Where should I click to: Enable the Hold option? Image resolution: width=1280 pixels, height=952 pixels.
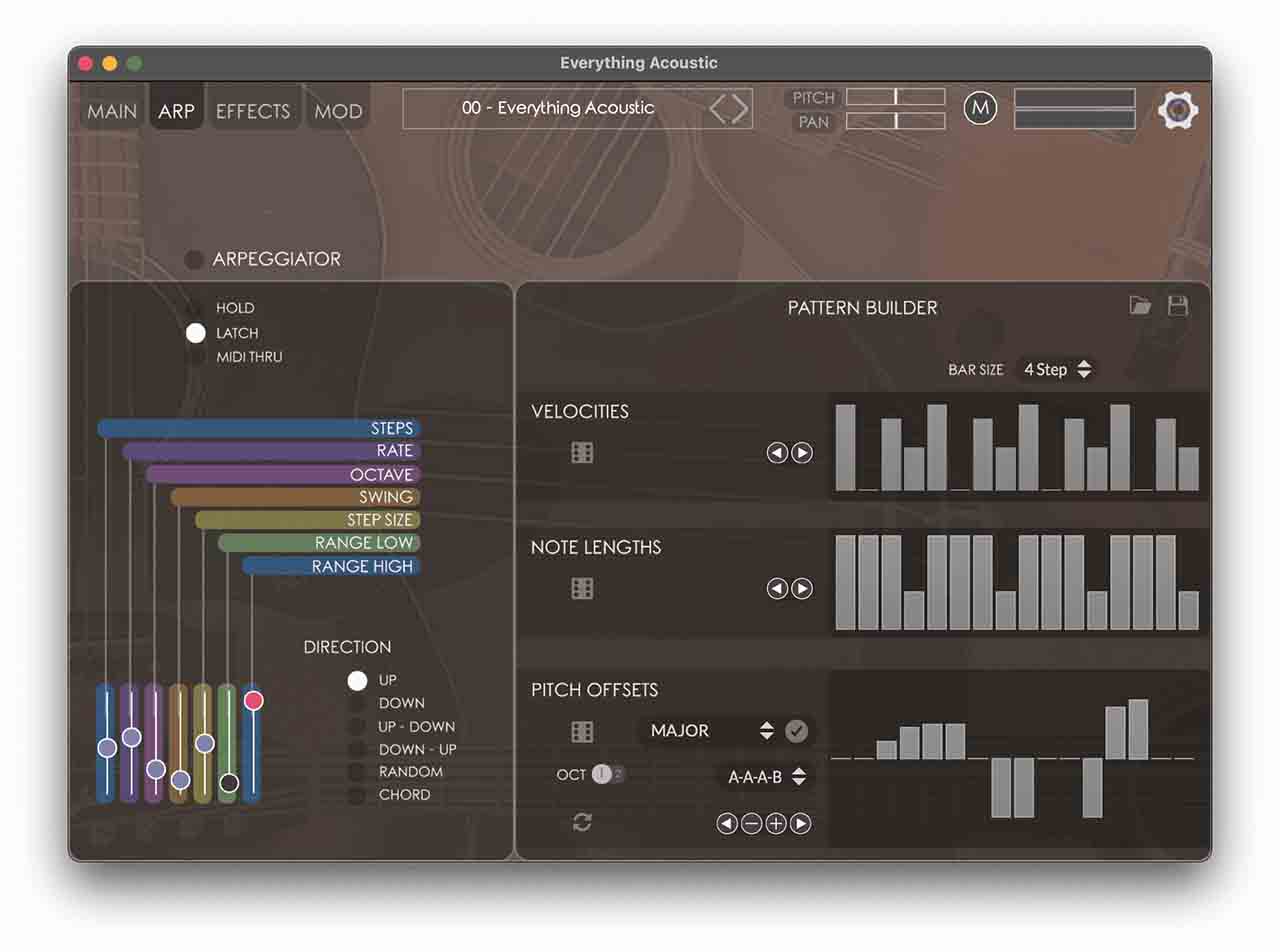[x=196, y=308]
